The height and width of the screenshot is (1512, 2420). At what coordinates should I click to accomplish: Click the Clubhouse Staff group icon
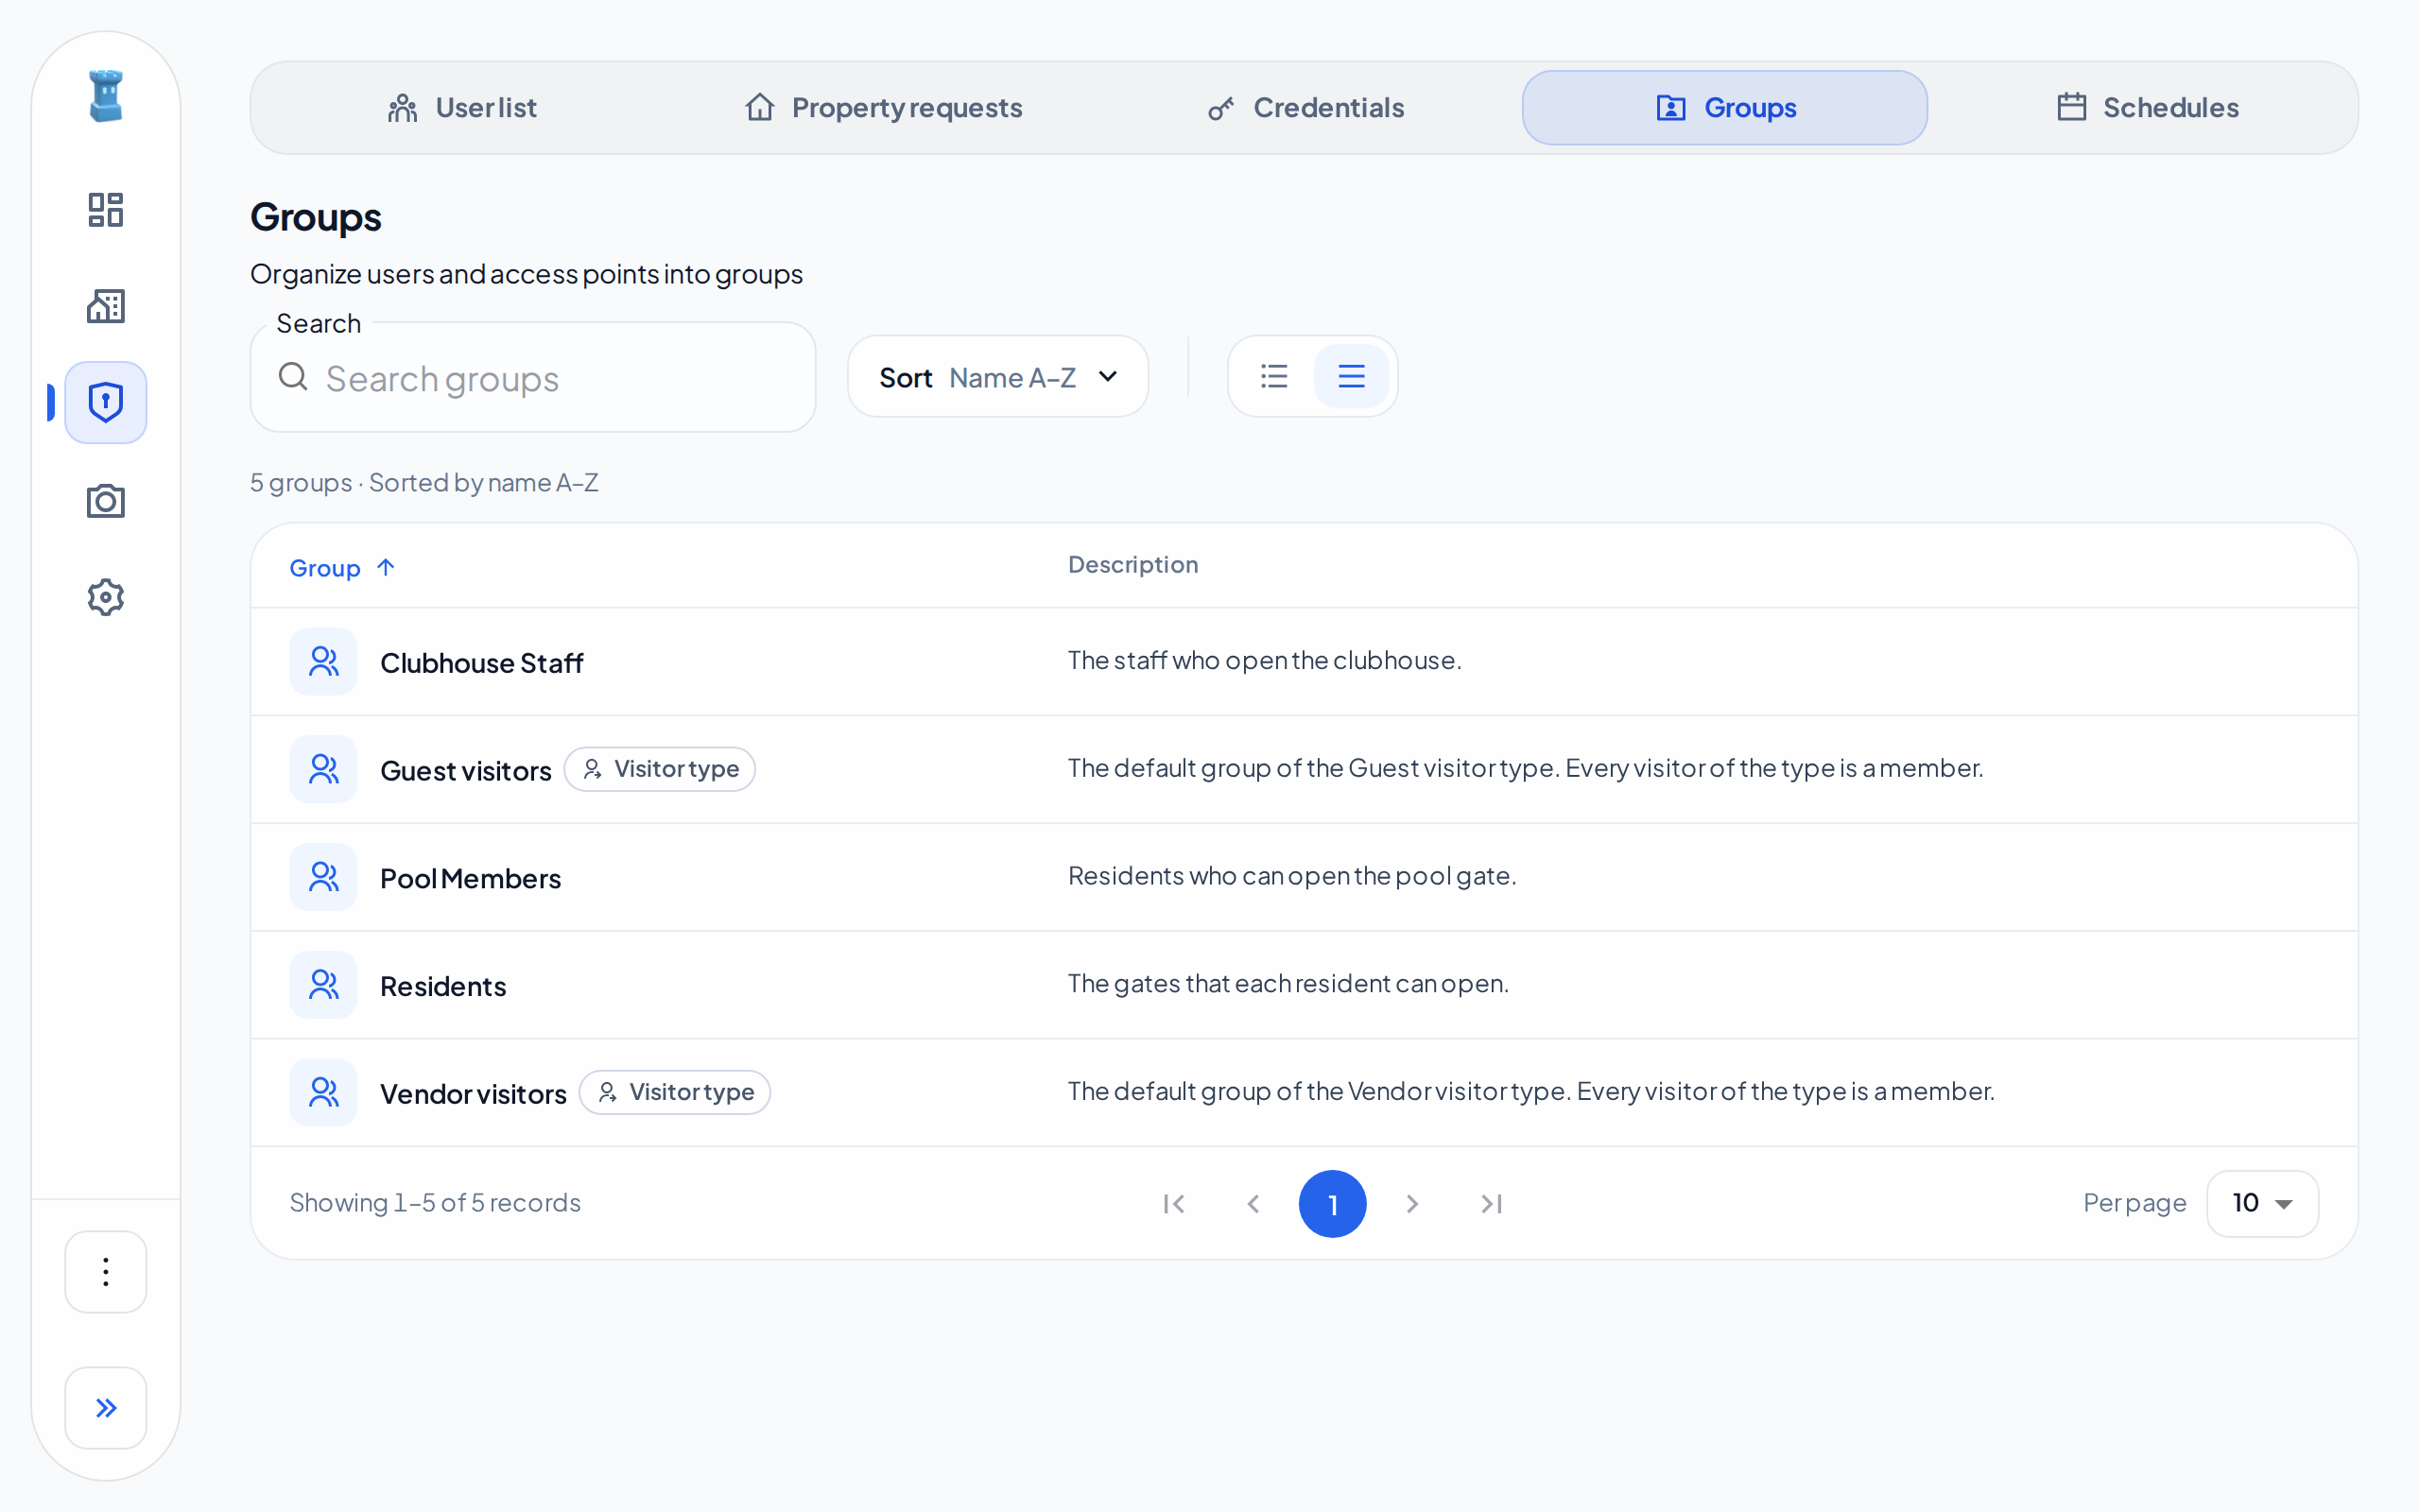323,661
